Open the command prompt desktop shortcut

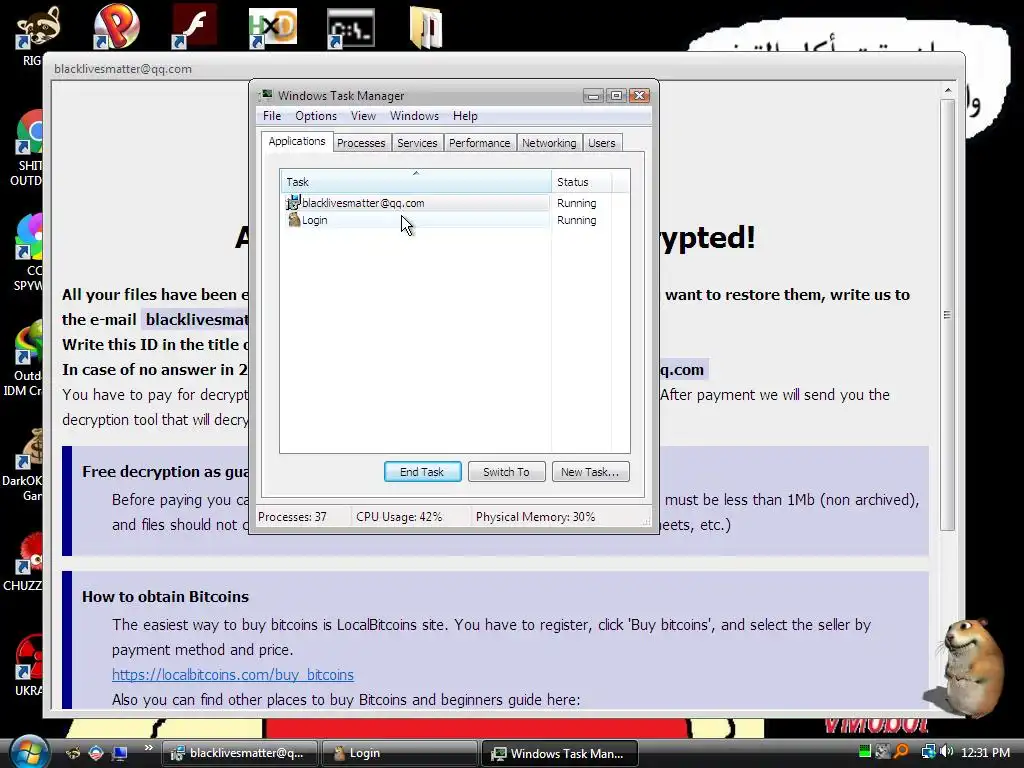(x=351, y=28)
